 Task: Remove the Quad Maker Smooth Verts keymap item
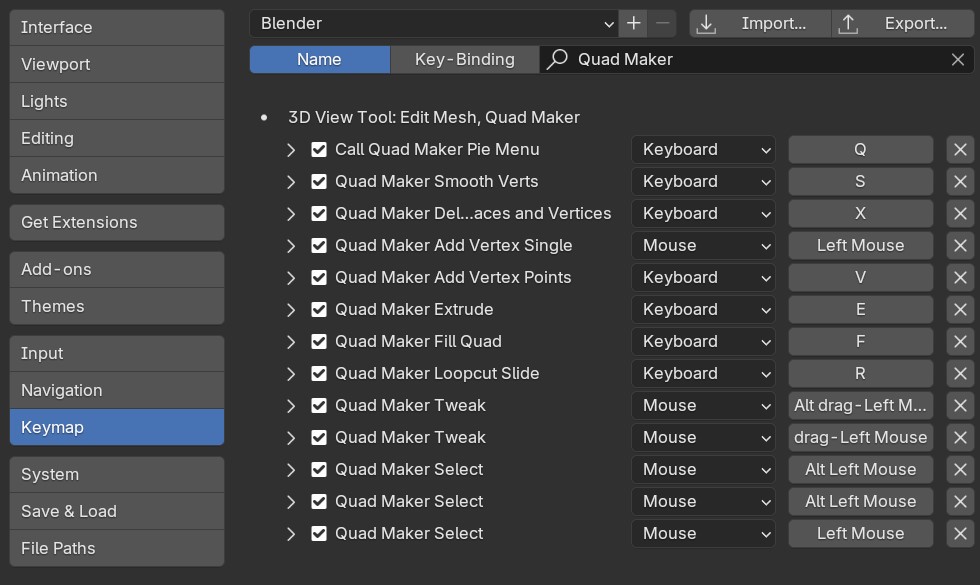pos(960,181)
